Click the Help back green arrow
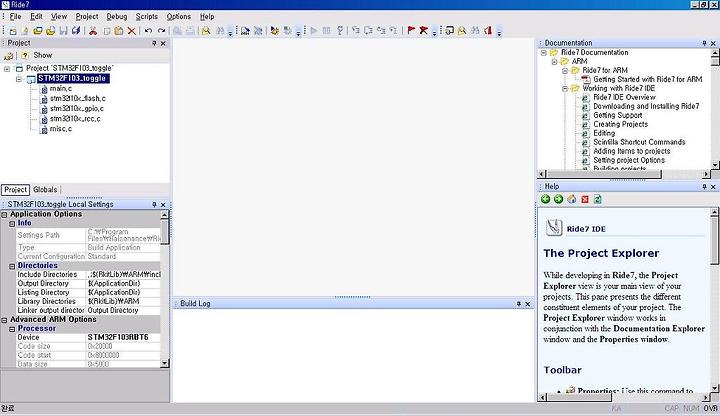The image size is (720, 416). (546, 199)
